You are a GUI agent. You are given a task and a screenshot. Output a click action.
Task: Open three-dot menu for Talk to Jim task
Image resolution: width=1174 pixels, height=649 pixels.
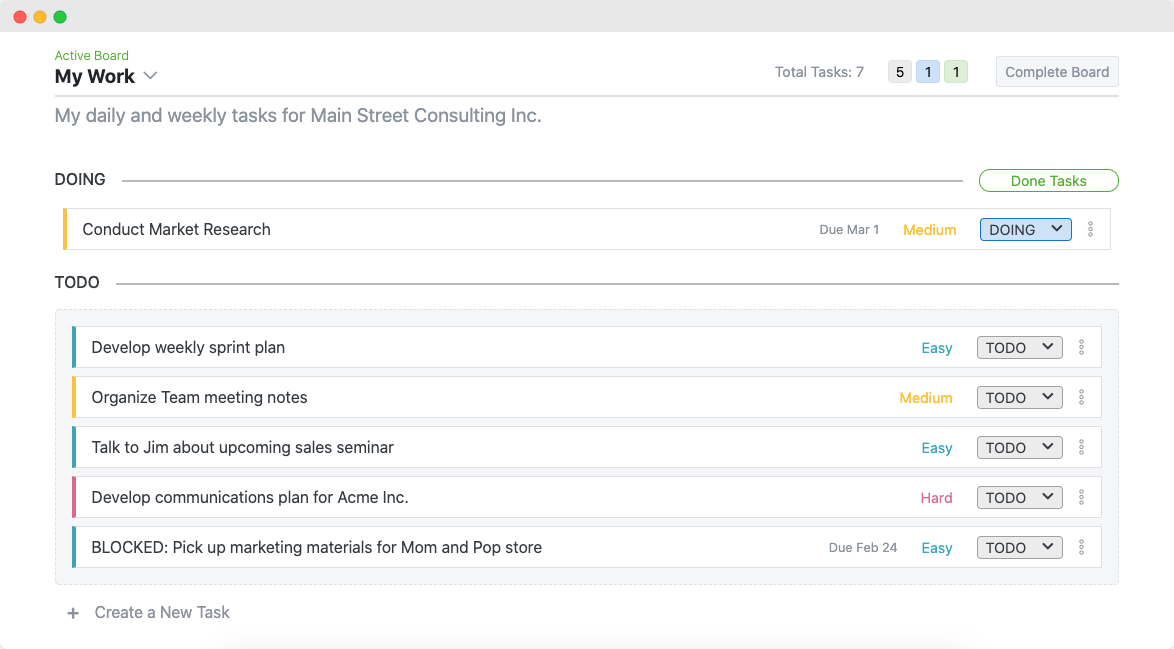1081,448
